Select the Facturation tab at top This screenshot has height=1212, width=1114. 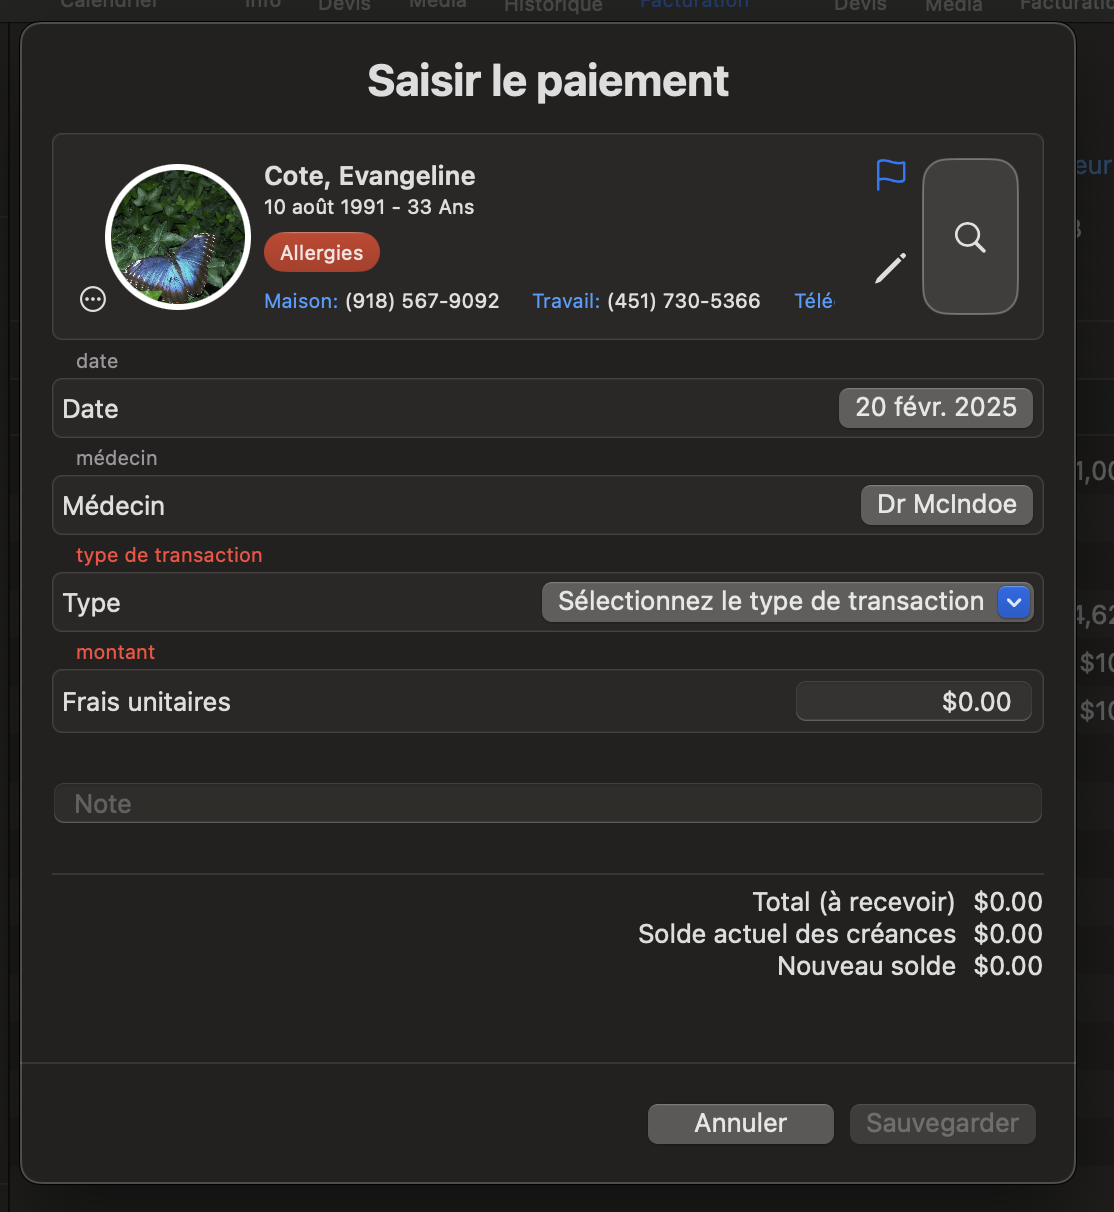(694, 5)
